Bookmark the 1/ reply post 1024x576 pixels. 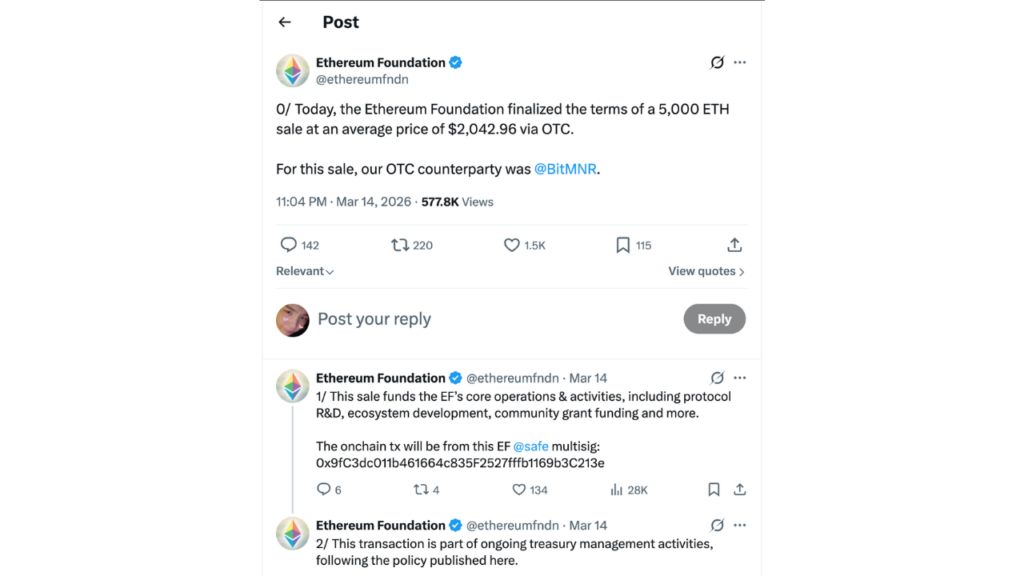[713, 490]
